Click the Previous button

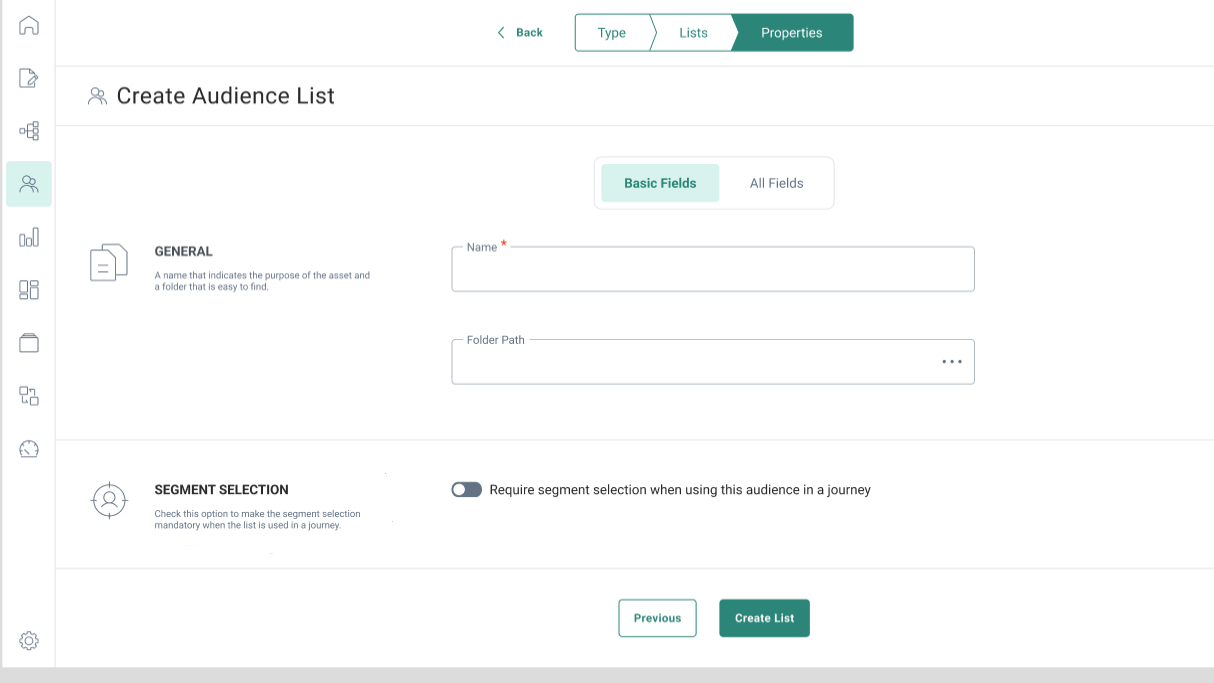pos(657,618)
